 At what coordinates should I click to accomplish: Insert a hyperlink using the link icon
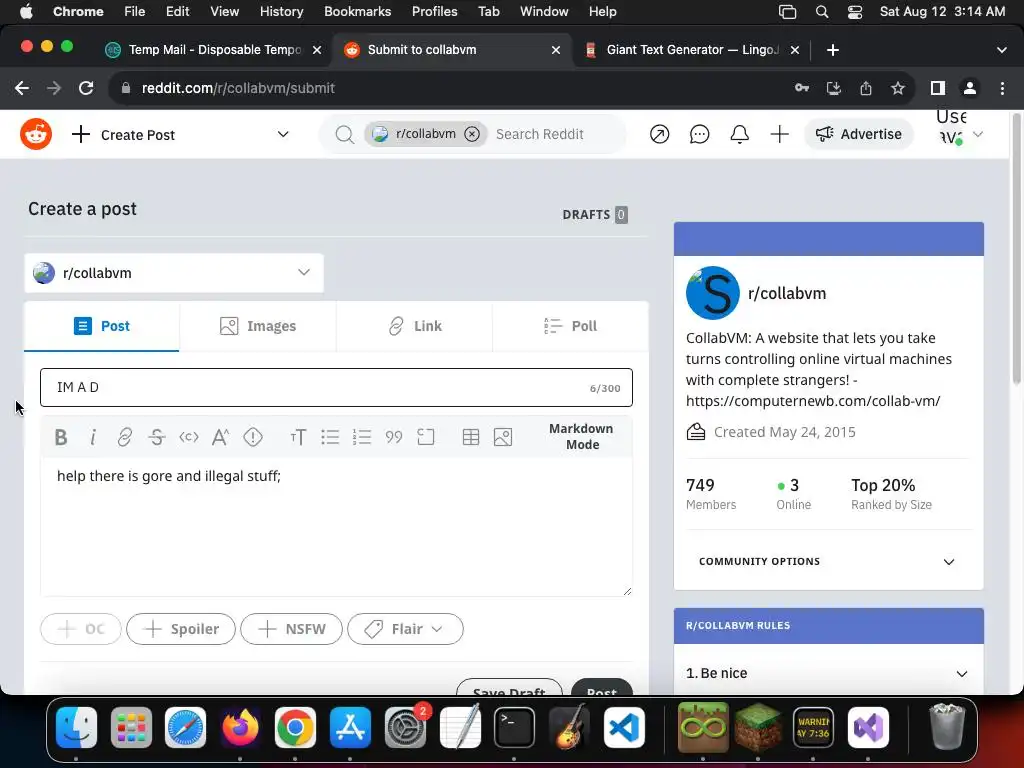pos(124,437)
